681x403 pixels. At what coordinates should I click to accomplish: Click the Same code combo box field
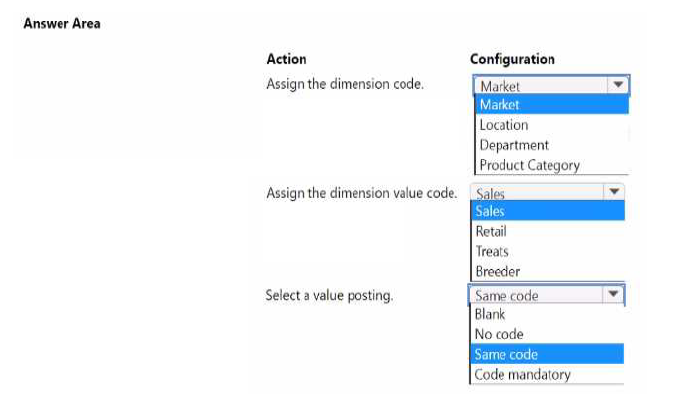tap(547, 295)
